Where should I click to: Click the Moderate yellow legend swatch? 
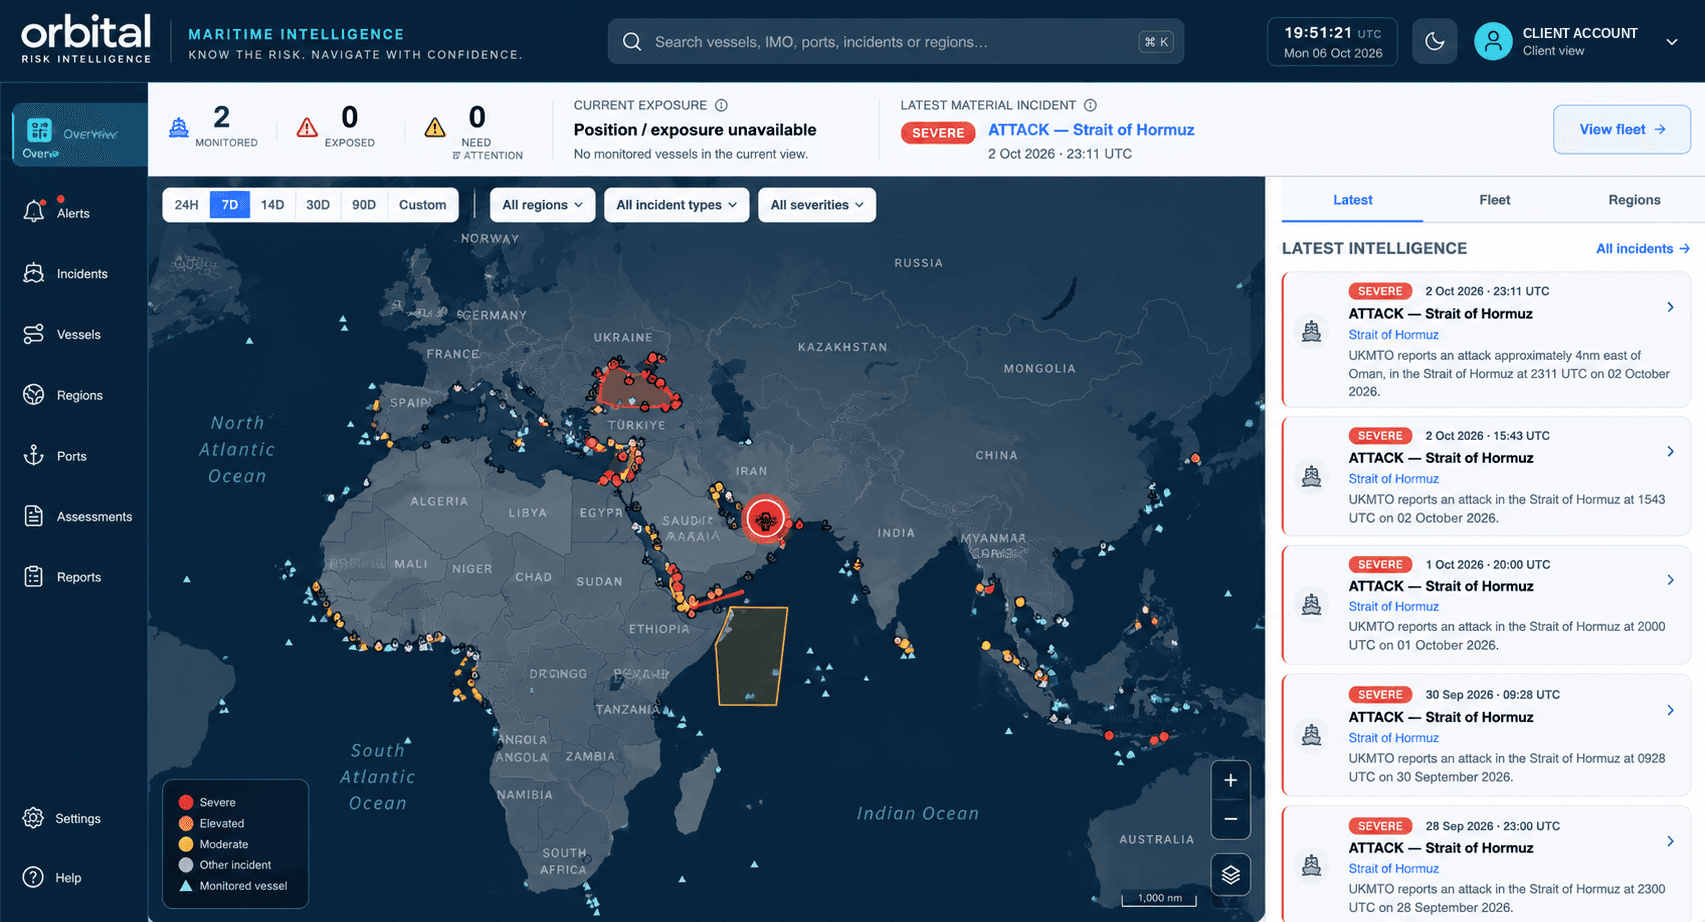pos(186,844)
